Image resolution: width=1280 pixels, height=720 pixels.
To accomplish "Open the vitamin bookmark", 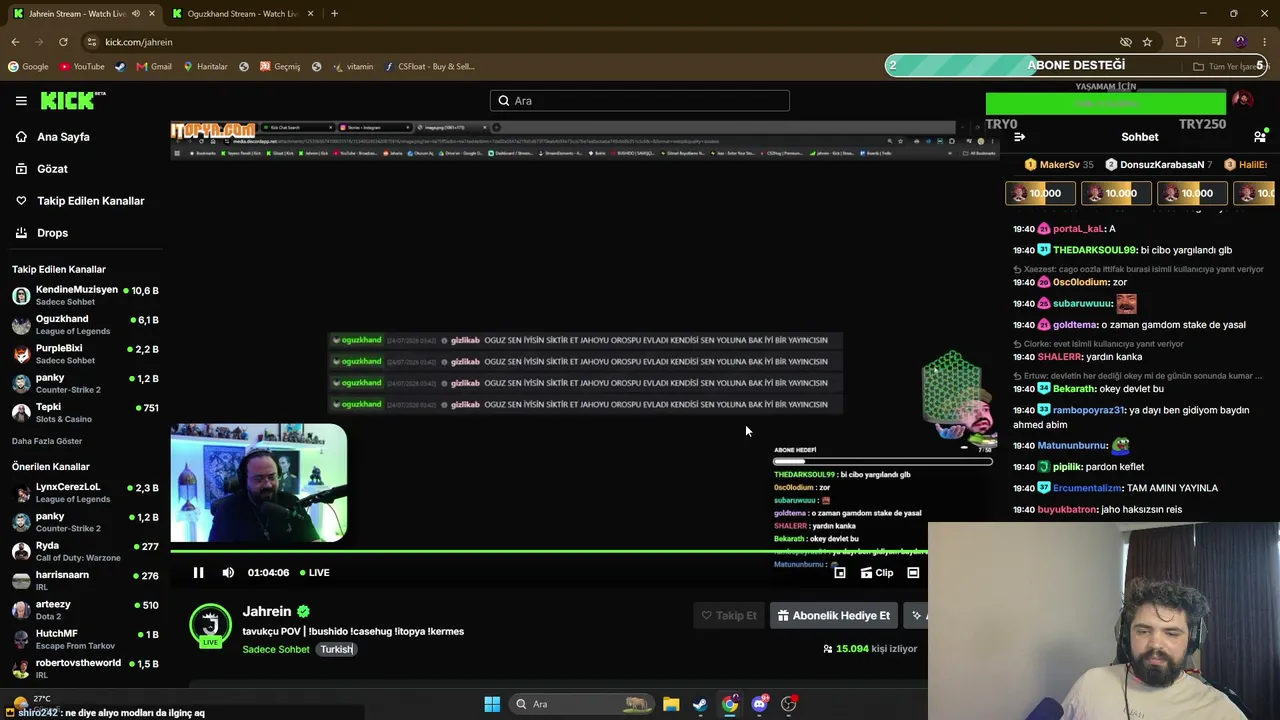I will (353, 67).
